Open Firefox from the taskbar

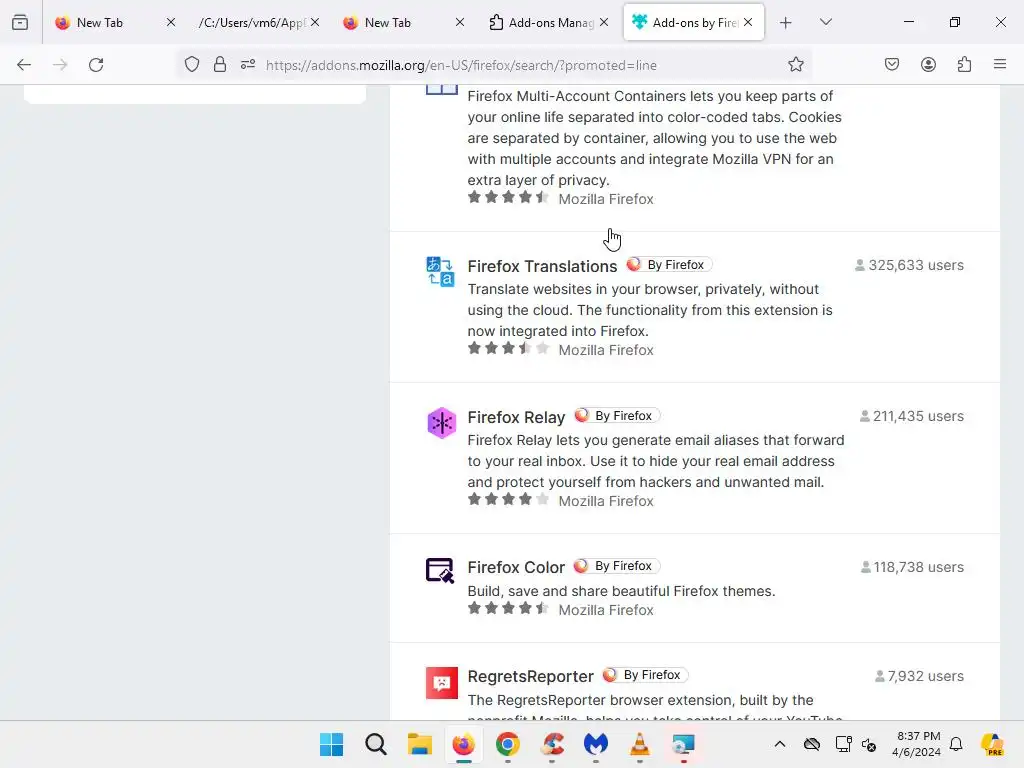[464, 744]
